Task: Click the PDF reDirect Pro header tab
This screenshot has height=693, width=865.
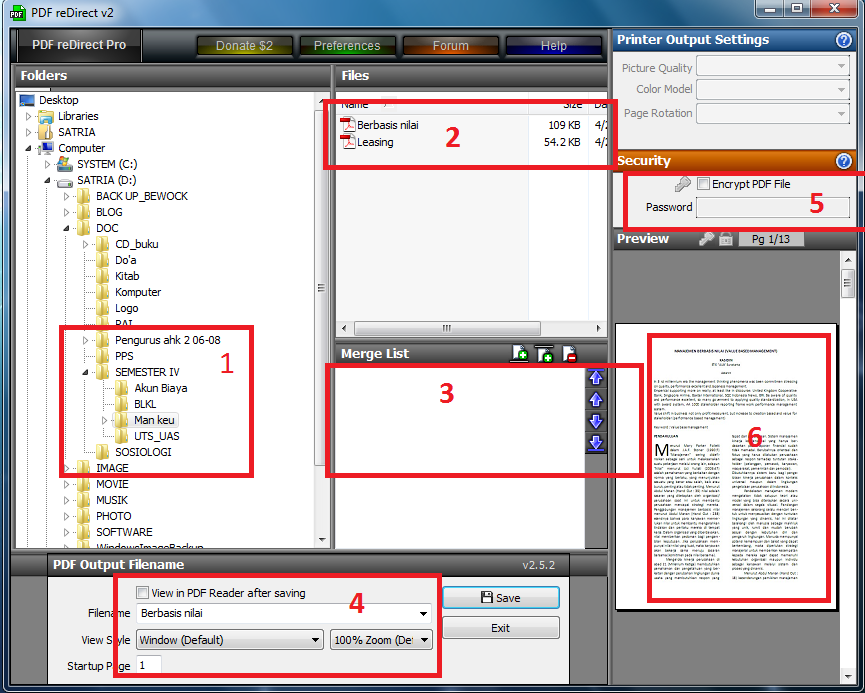Action: click(x=79, y=45)
